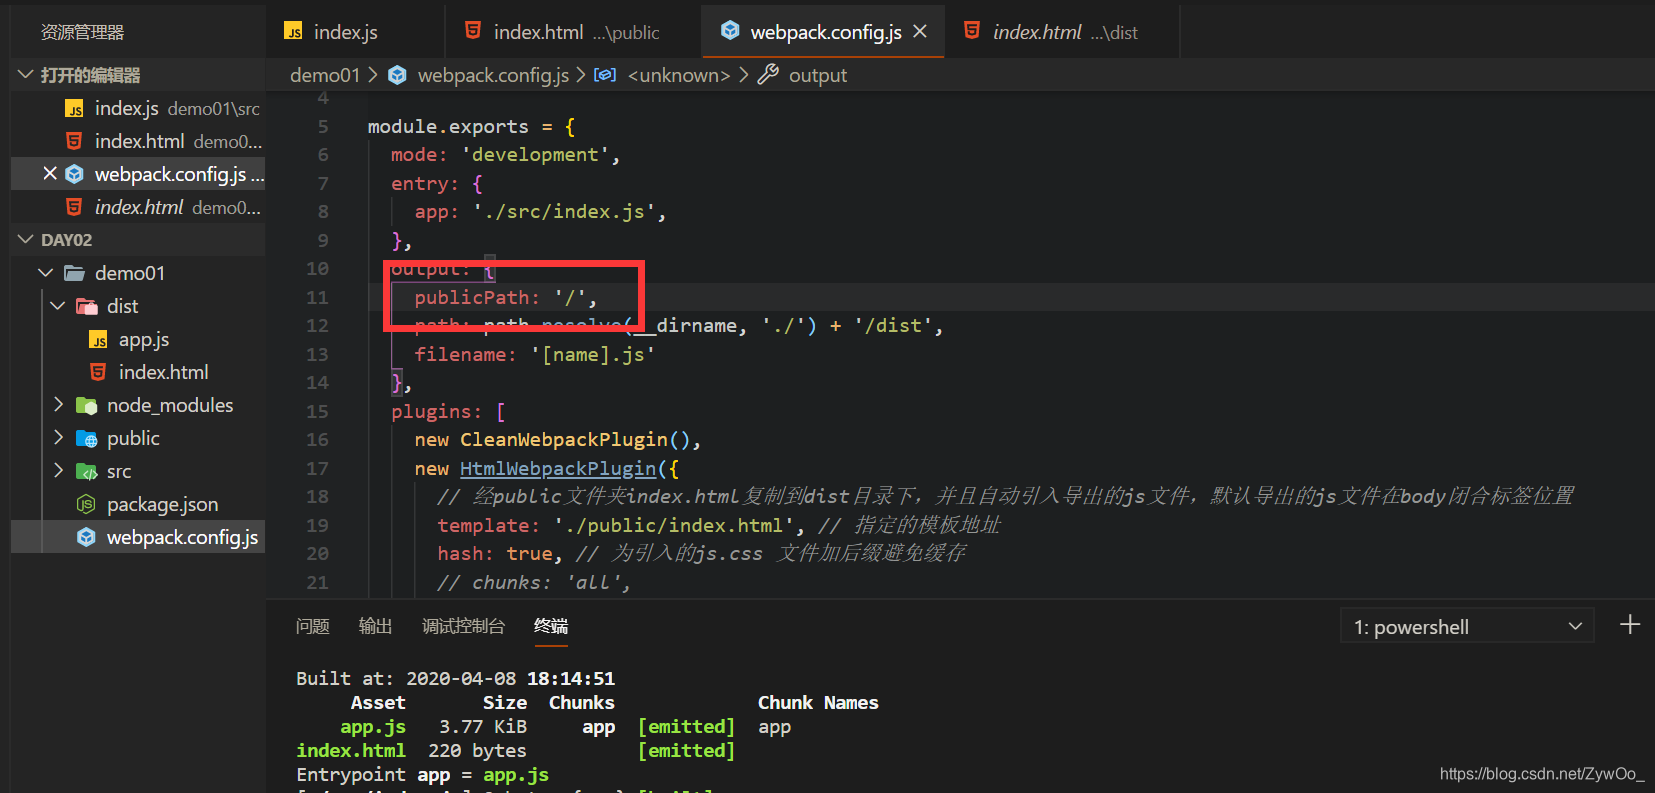The height and width of the screenshot is (793, 1655).
Task: Select the Terminal panel tab 终端
Action: [x=551, y=626]
